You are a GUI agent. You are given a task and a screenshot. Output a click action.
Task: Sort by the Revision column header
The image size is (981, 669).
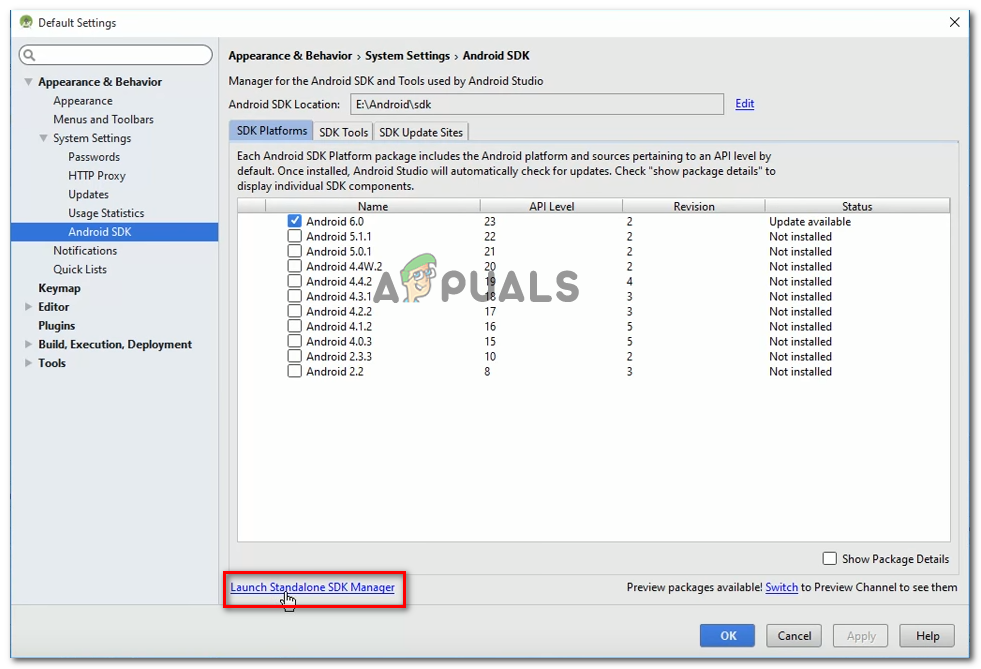pyautogui.click(x=694, y=207)
